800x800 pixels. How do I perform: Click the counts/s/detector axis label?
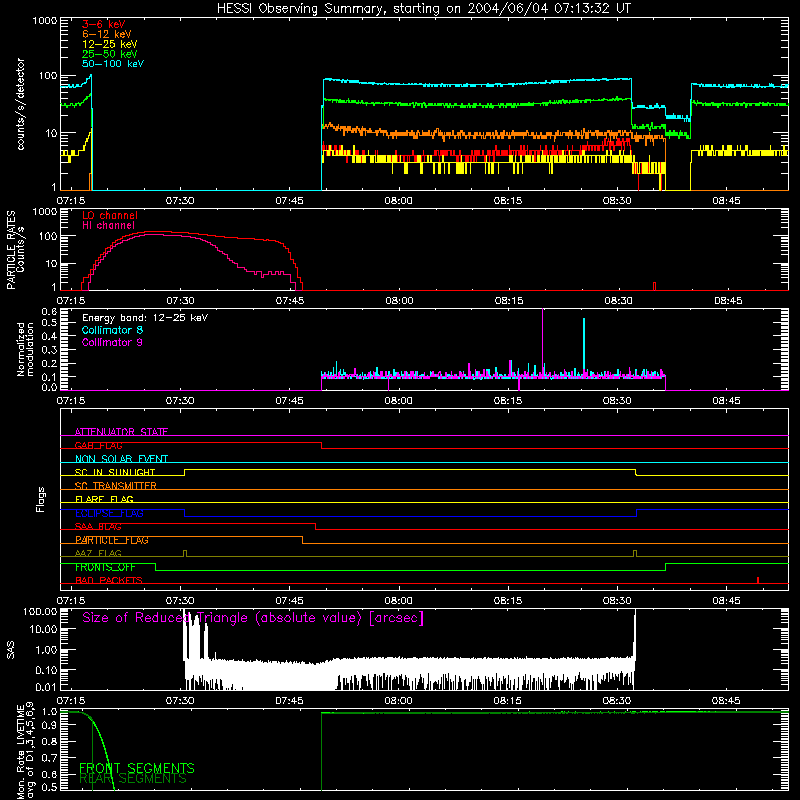pyautogui.click(x=21, y=104)
